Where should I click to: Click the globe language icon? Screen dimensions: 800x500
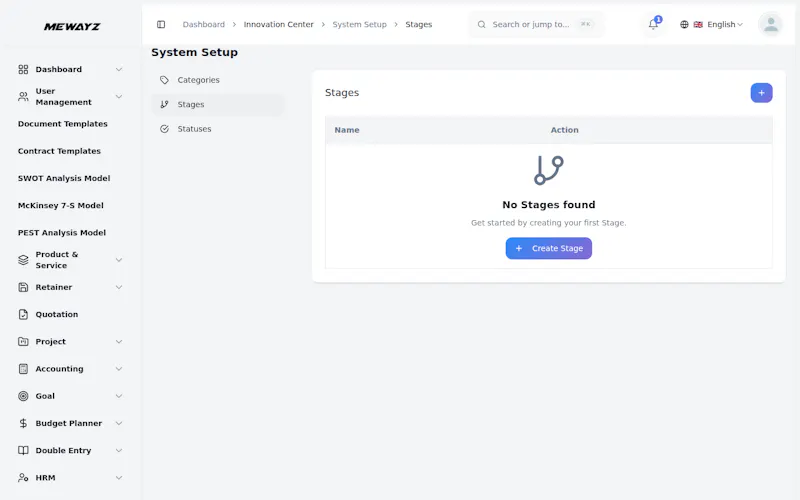click(x=684, y=24)
